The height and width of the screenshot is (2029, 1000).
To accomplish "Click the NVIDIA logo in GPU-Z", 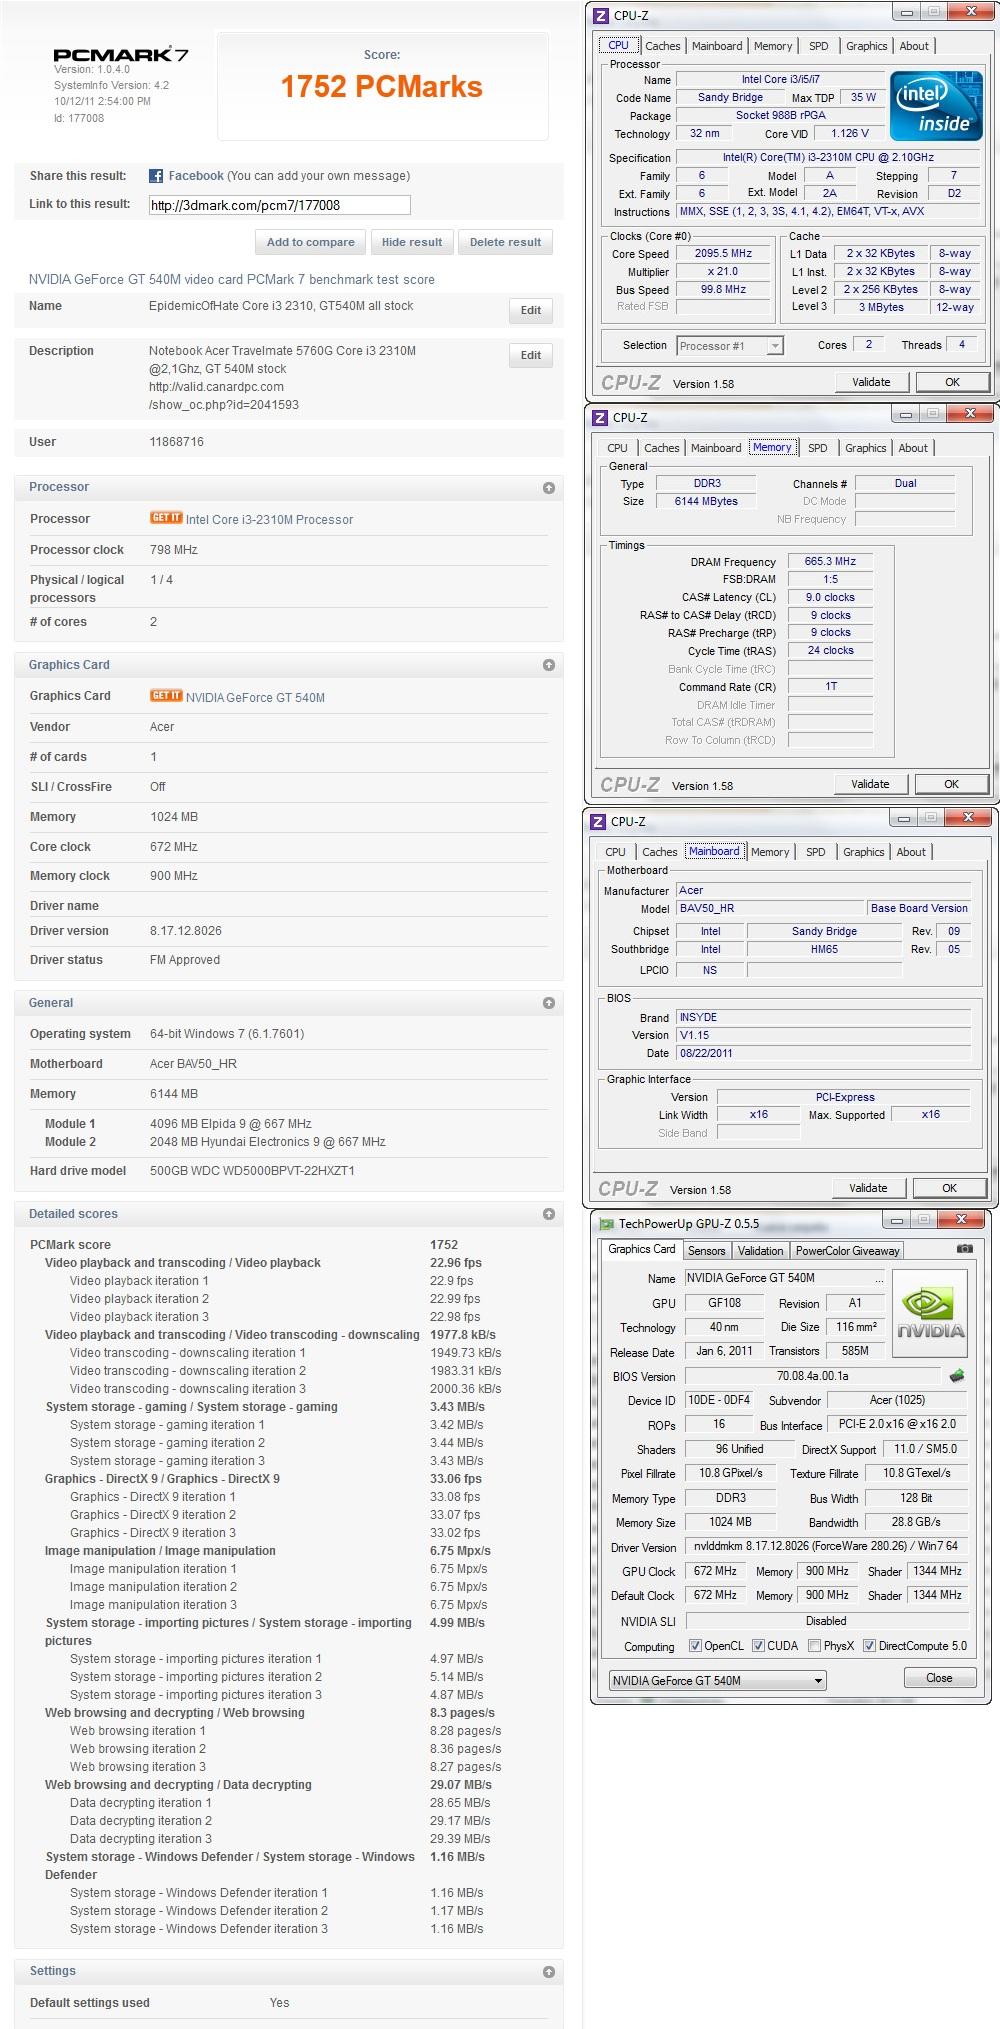I will (930, 1315).
